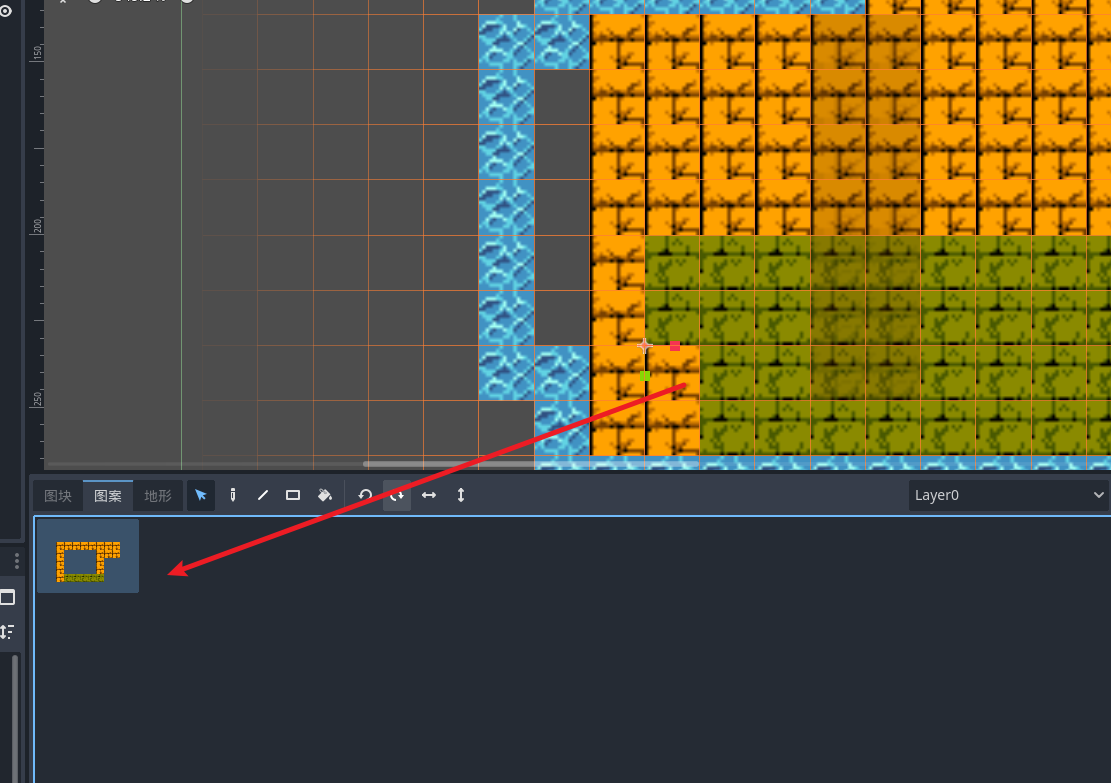Switch to the 图案 tab

click(x=108, y=496)
